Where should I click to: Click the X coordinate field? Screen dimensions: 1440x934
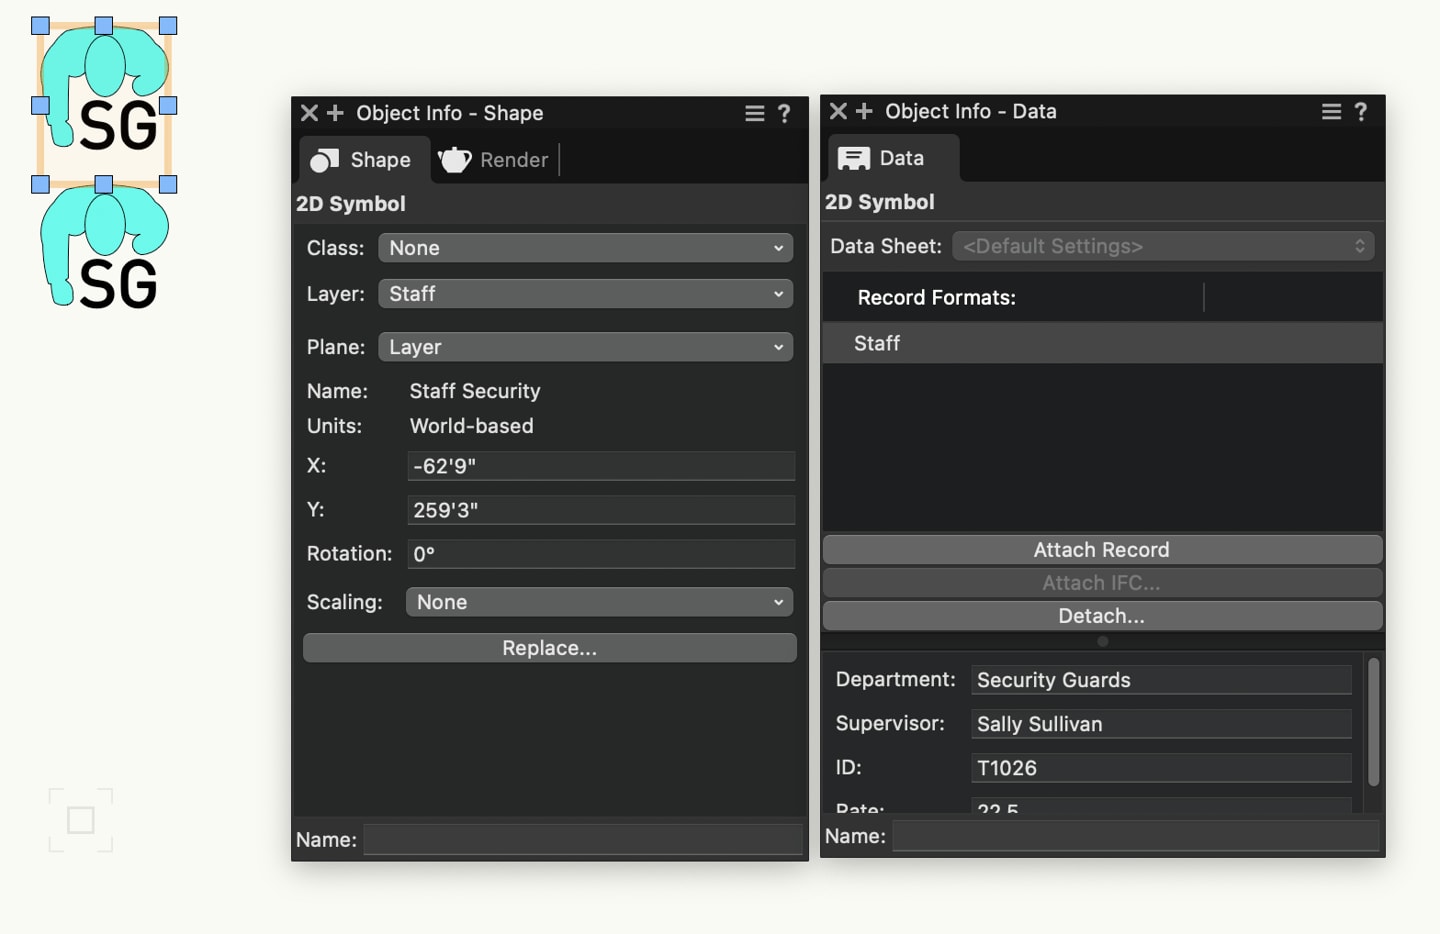coord(601,466)
